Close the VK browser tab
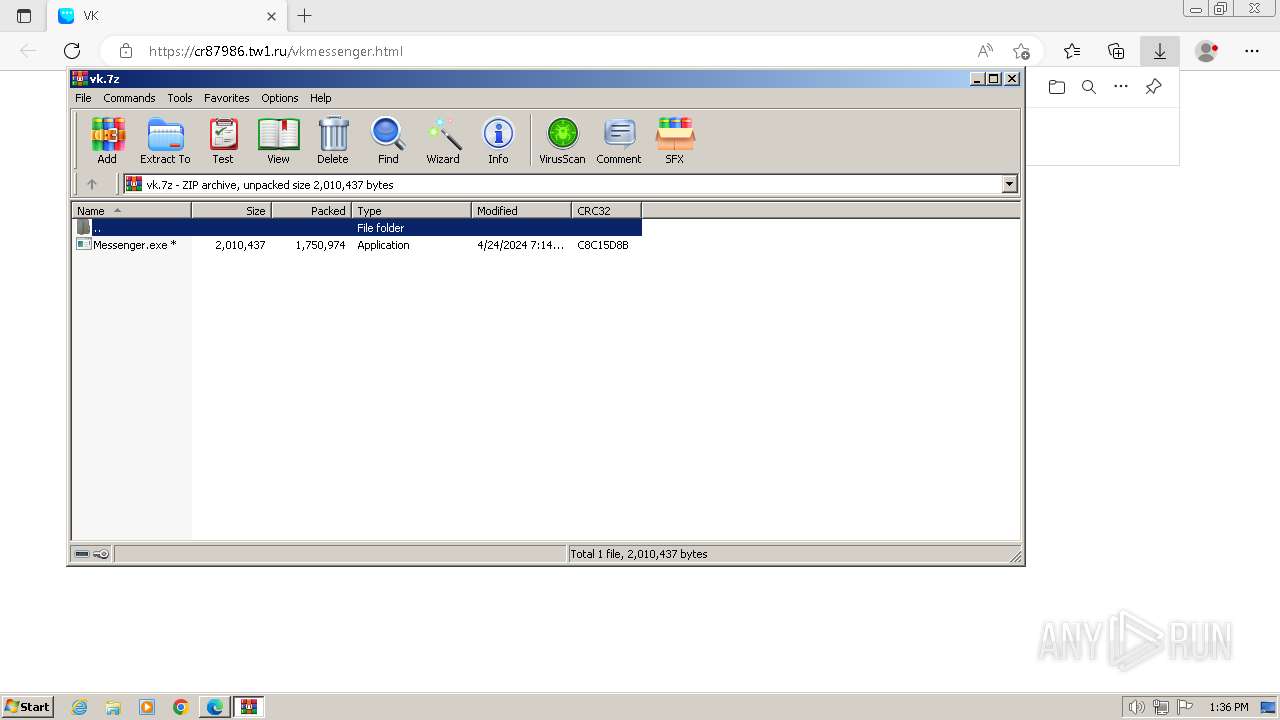Viewport: 1280px width, 720px height. [271, 16]
